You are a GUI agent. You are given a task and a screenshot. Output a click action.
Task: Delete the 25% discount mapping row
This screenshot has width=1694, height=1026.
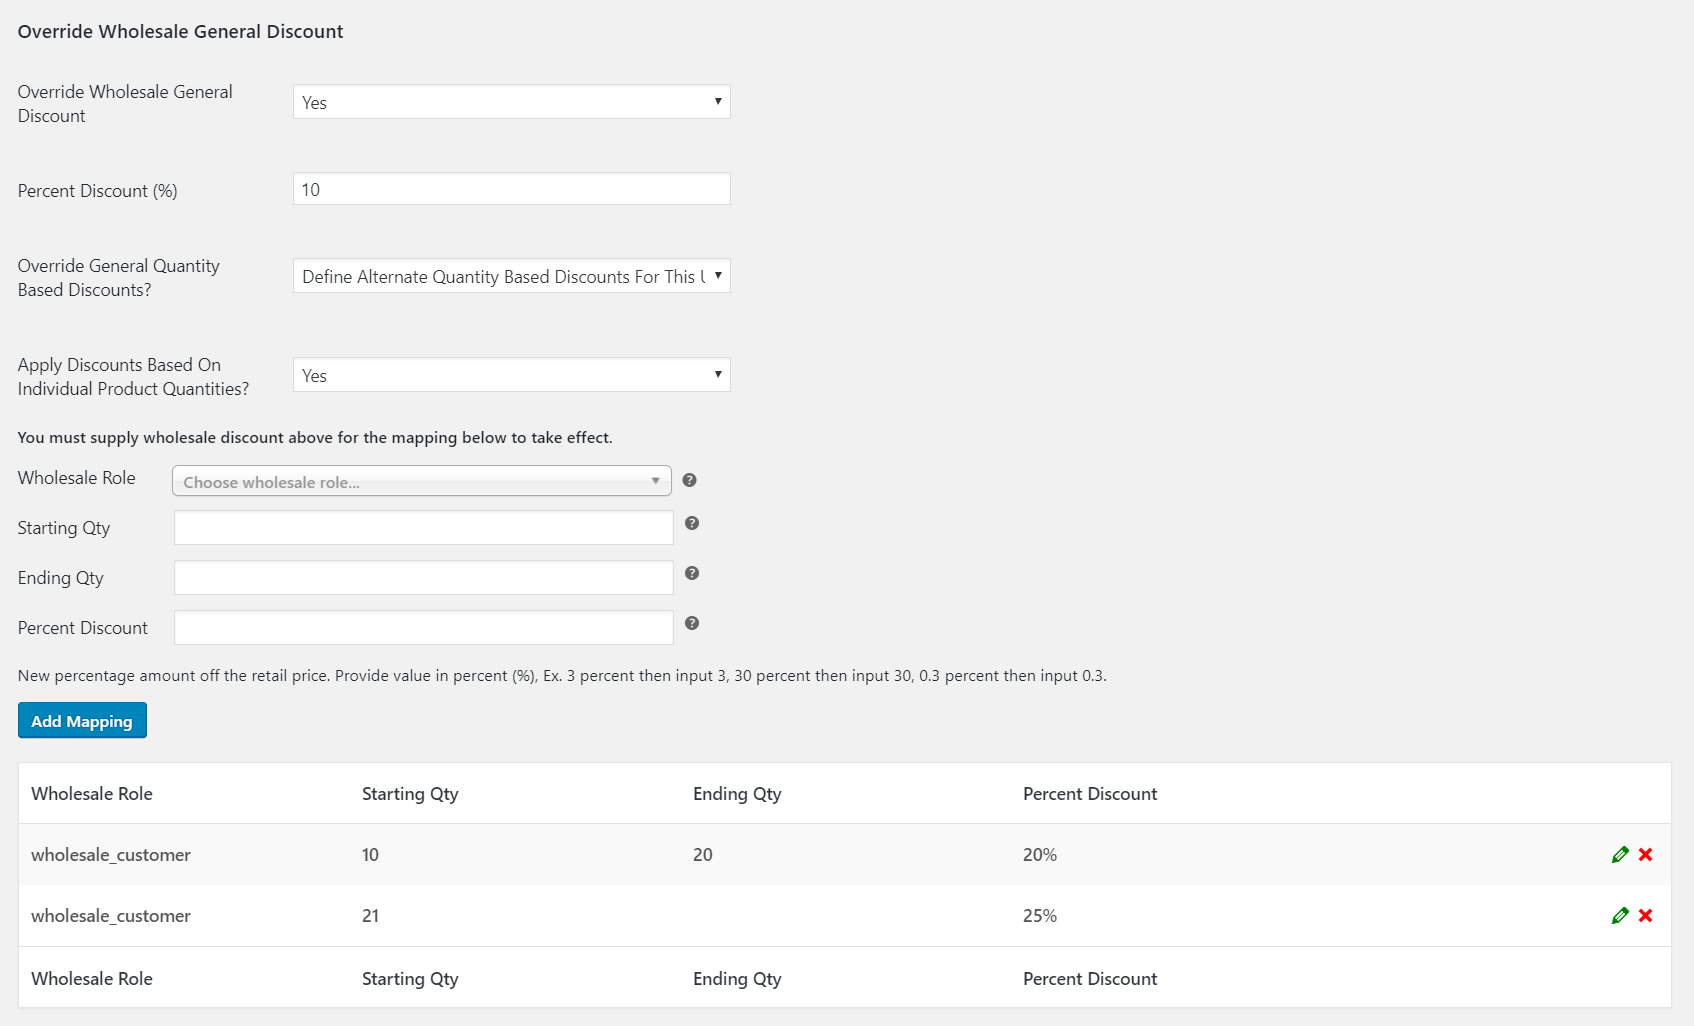click(x=1645, y=915)
